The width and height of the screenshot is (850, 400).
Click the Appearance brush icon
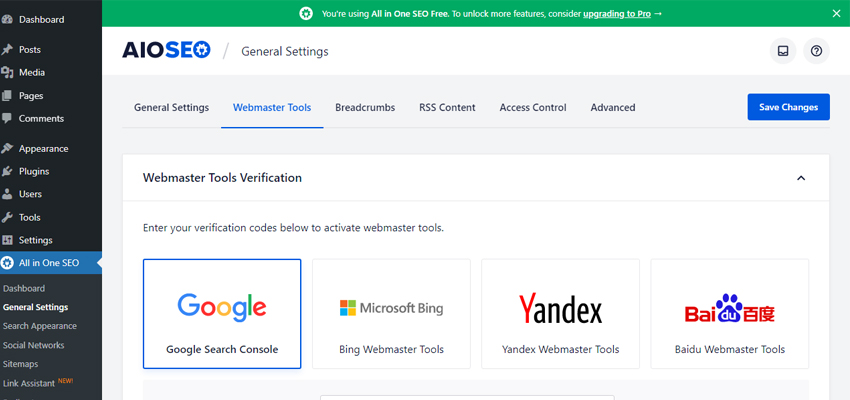tap(8, 148)
